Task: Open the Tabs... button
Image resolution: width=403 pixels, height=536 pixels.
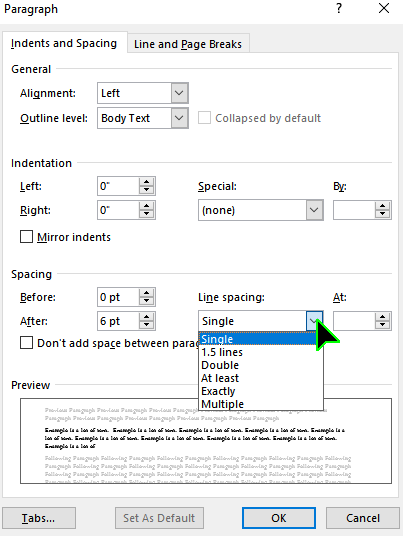Action: click(x=39, y=518)
